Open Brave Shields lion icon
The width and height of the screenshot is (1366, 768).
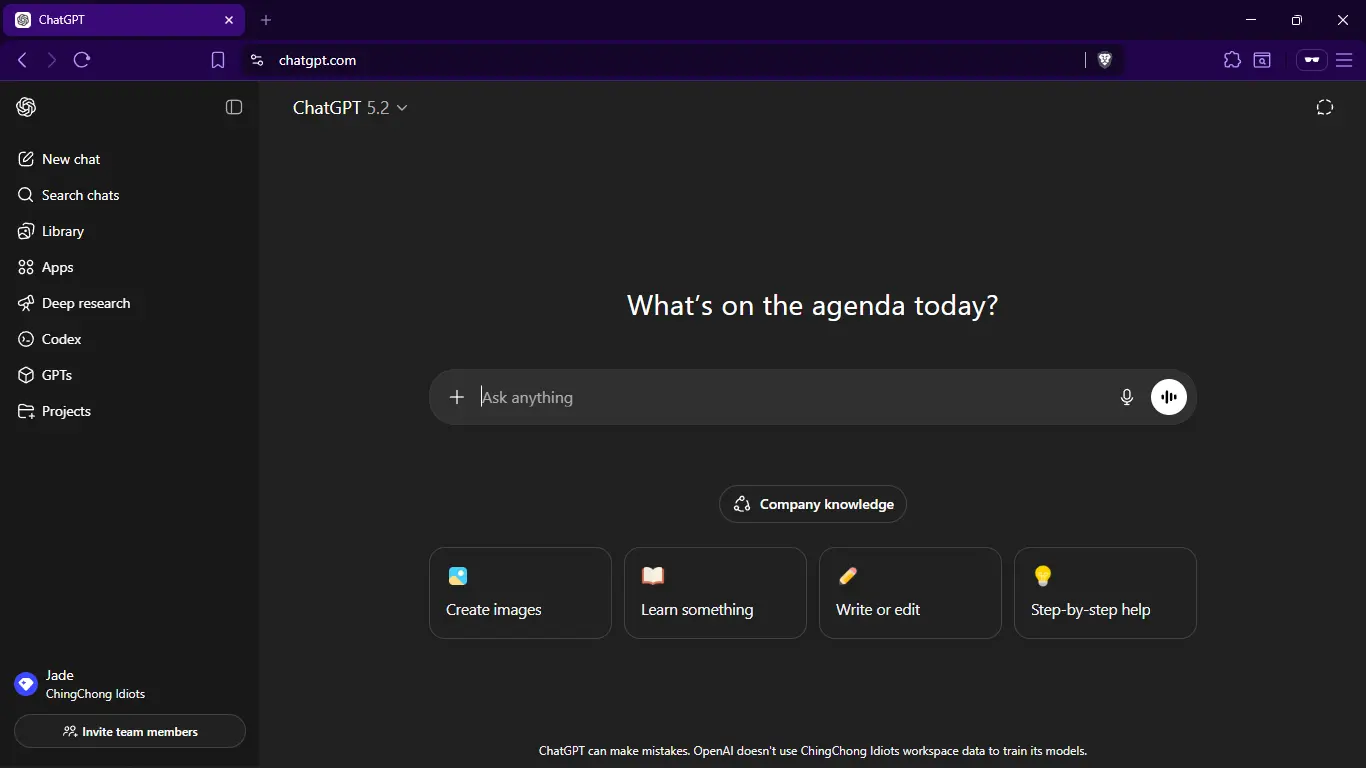coord(1104,60)
